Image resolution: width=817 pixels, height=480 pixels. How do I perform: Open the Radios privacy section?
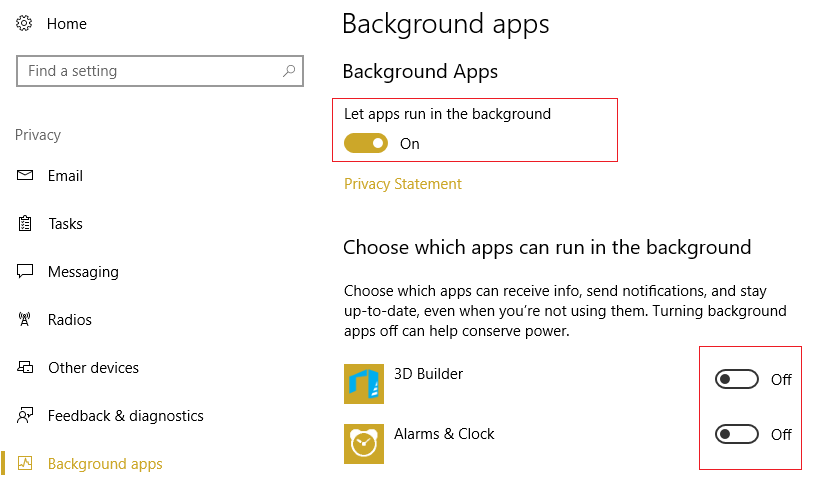(70, 320)
